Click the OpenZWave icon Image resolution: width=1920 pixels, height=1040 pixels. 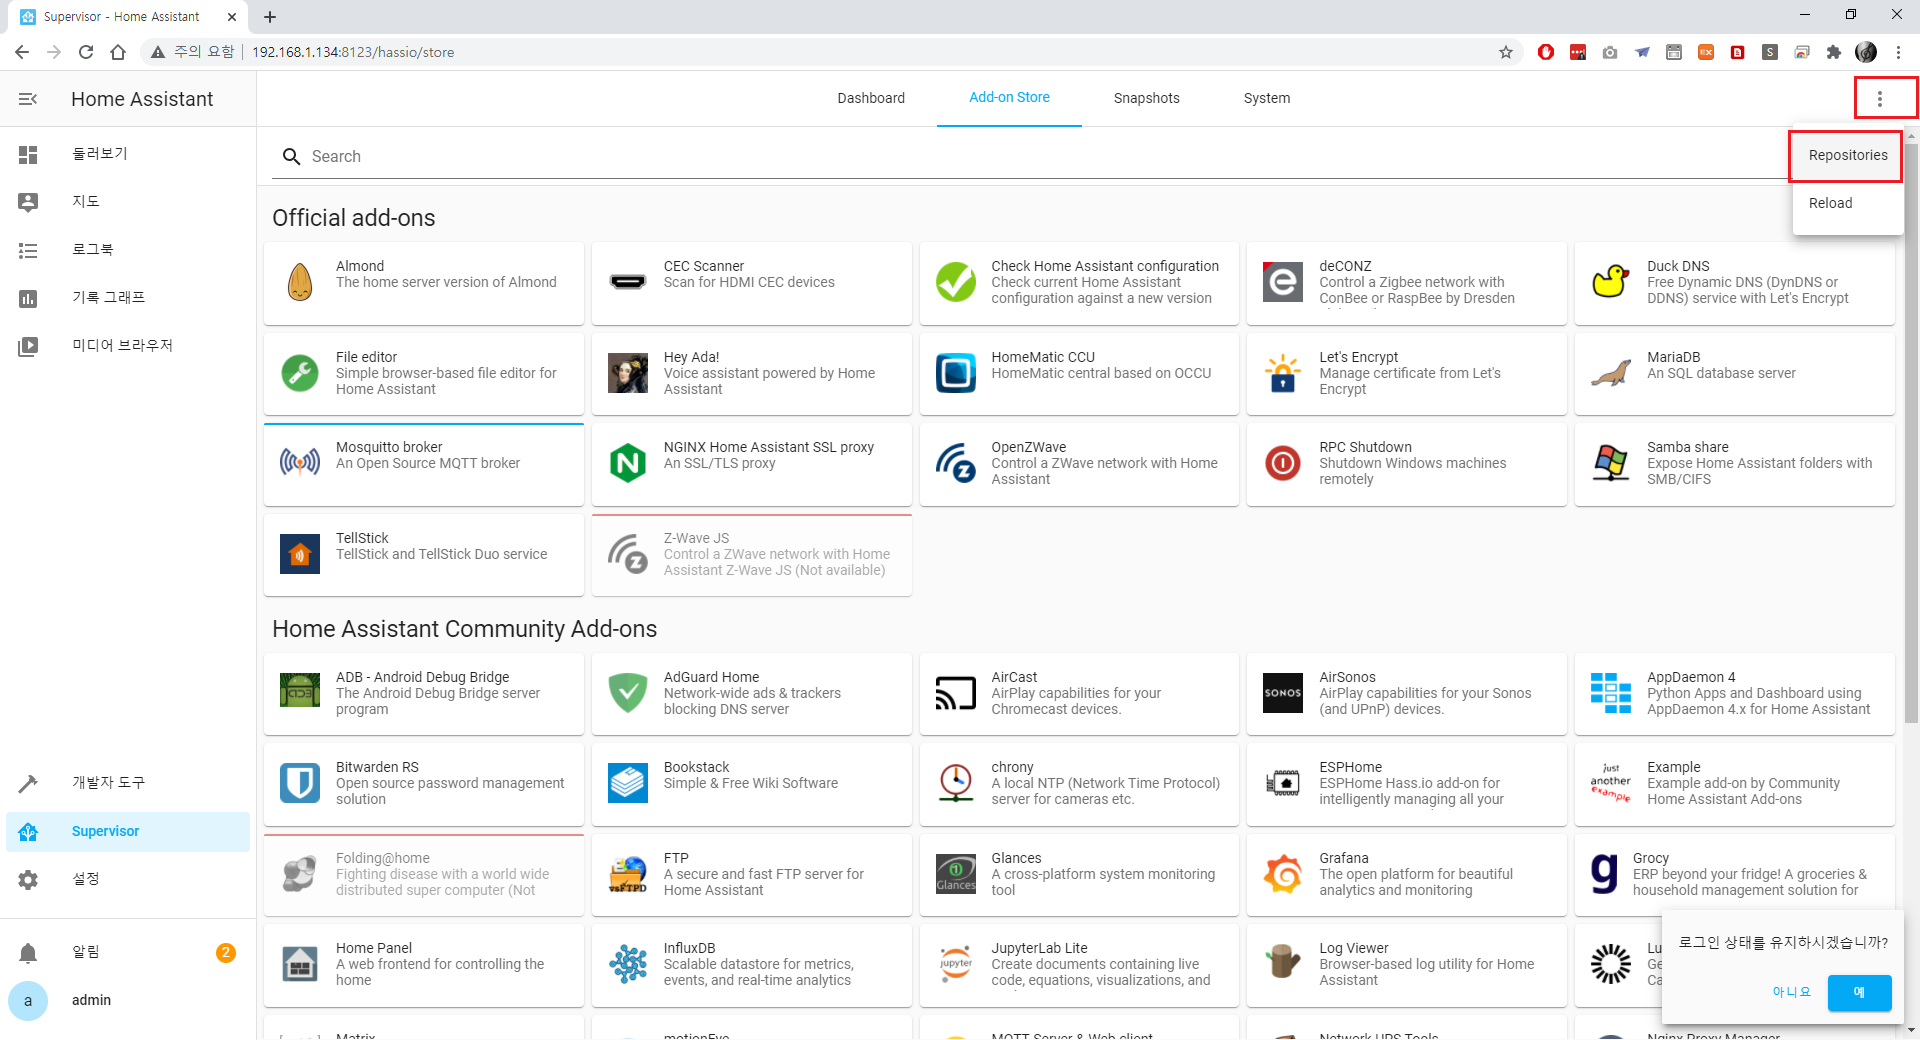[x=956, y=463]
